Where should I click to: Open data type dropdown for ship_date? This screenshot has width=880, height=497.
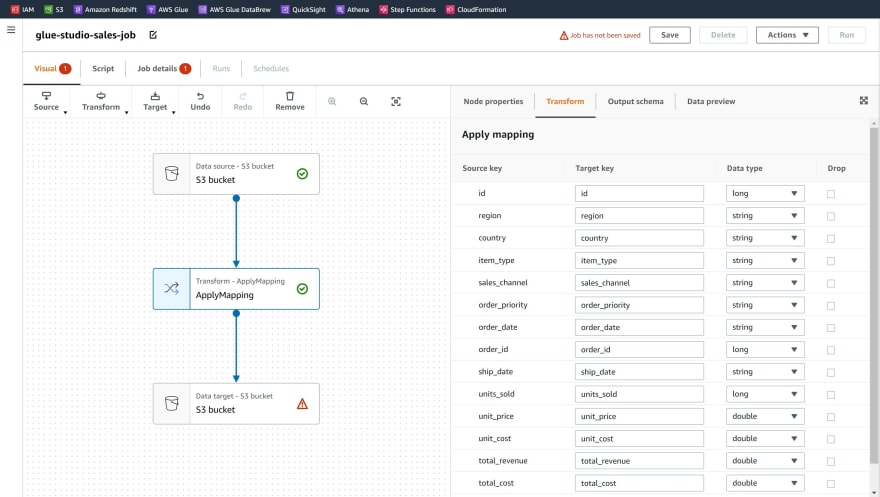765,372
